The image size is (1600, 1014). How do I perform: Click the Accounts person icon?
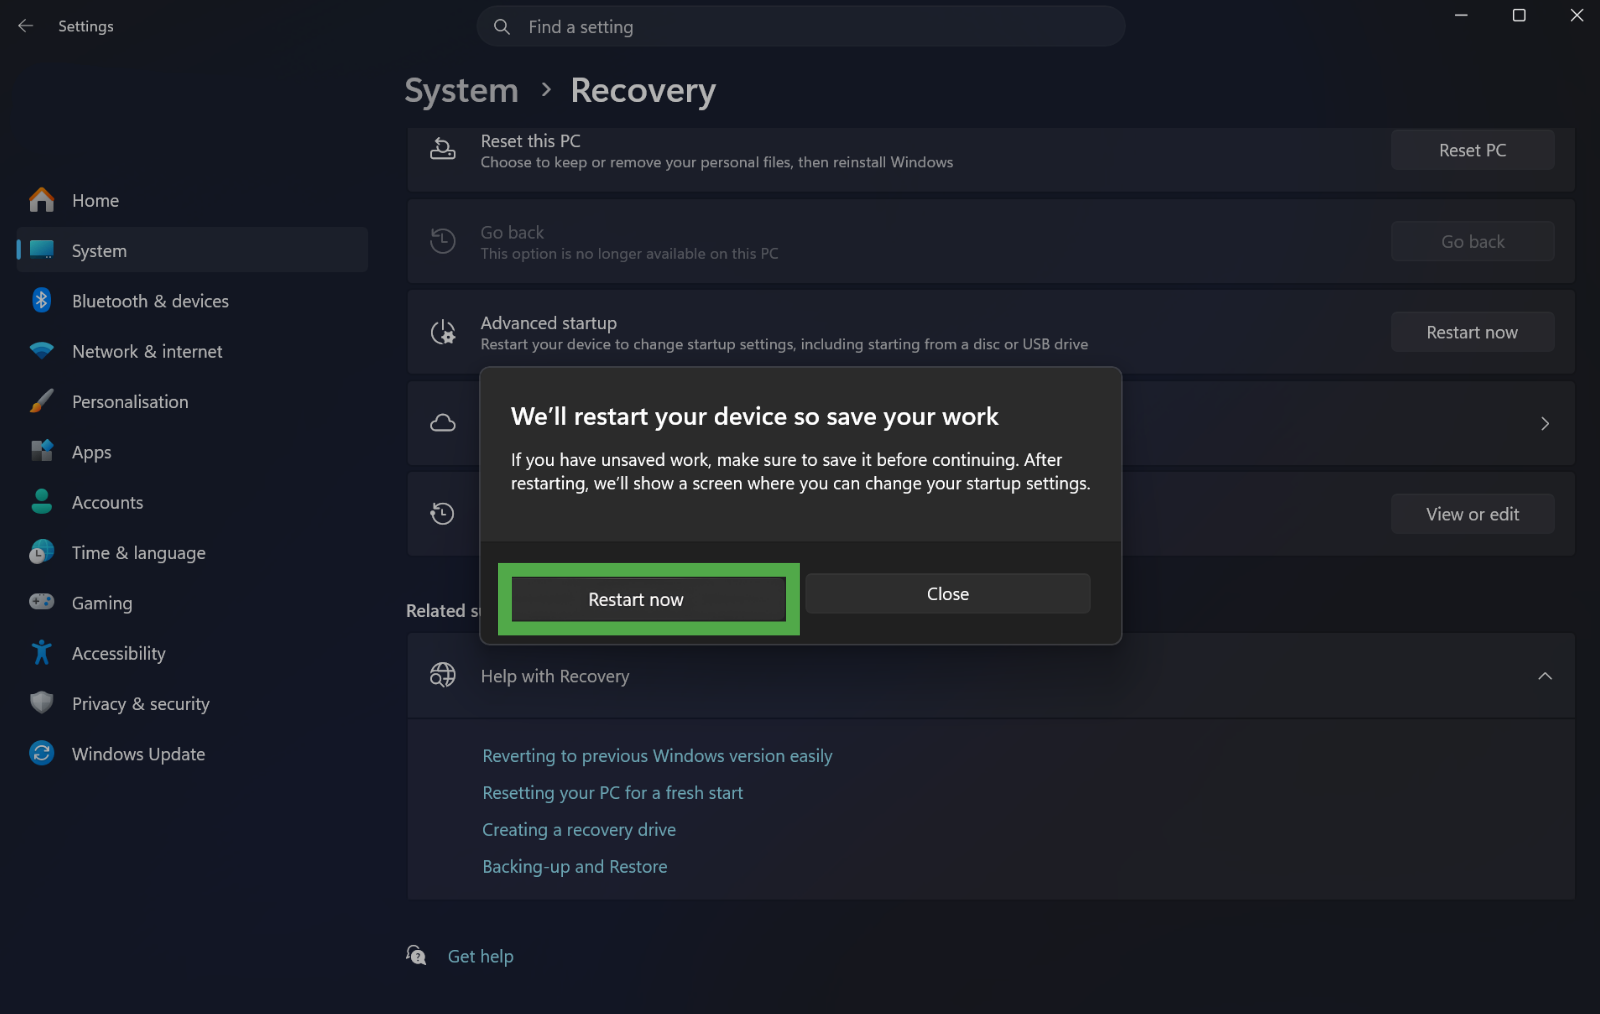pyautogui.click(x=42, y=502)
